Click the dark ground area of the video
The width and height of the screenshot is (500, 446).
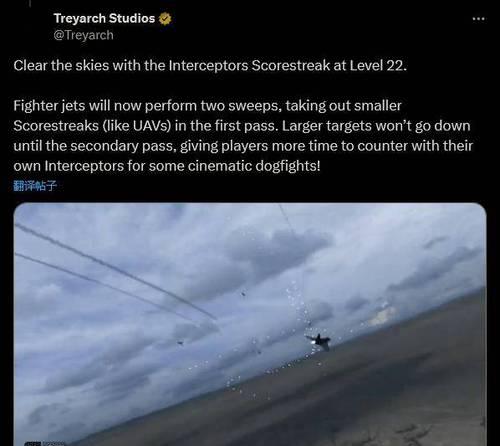point(367,400)
